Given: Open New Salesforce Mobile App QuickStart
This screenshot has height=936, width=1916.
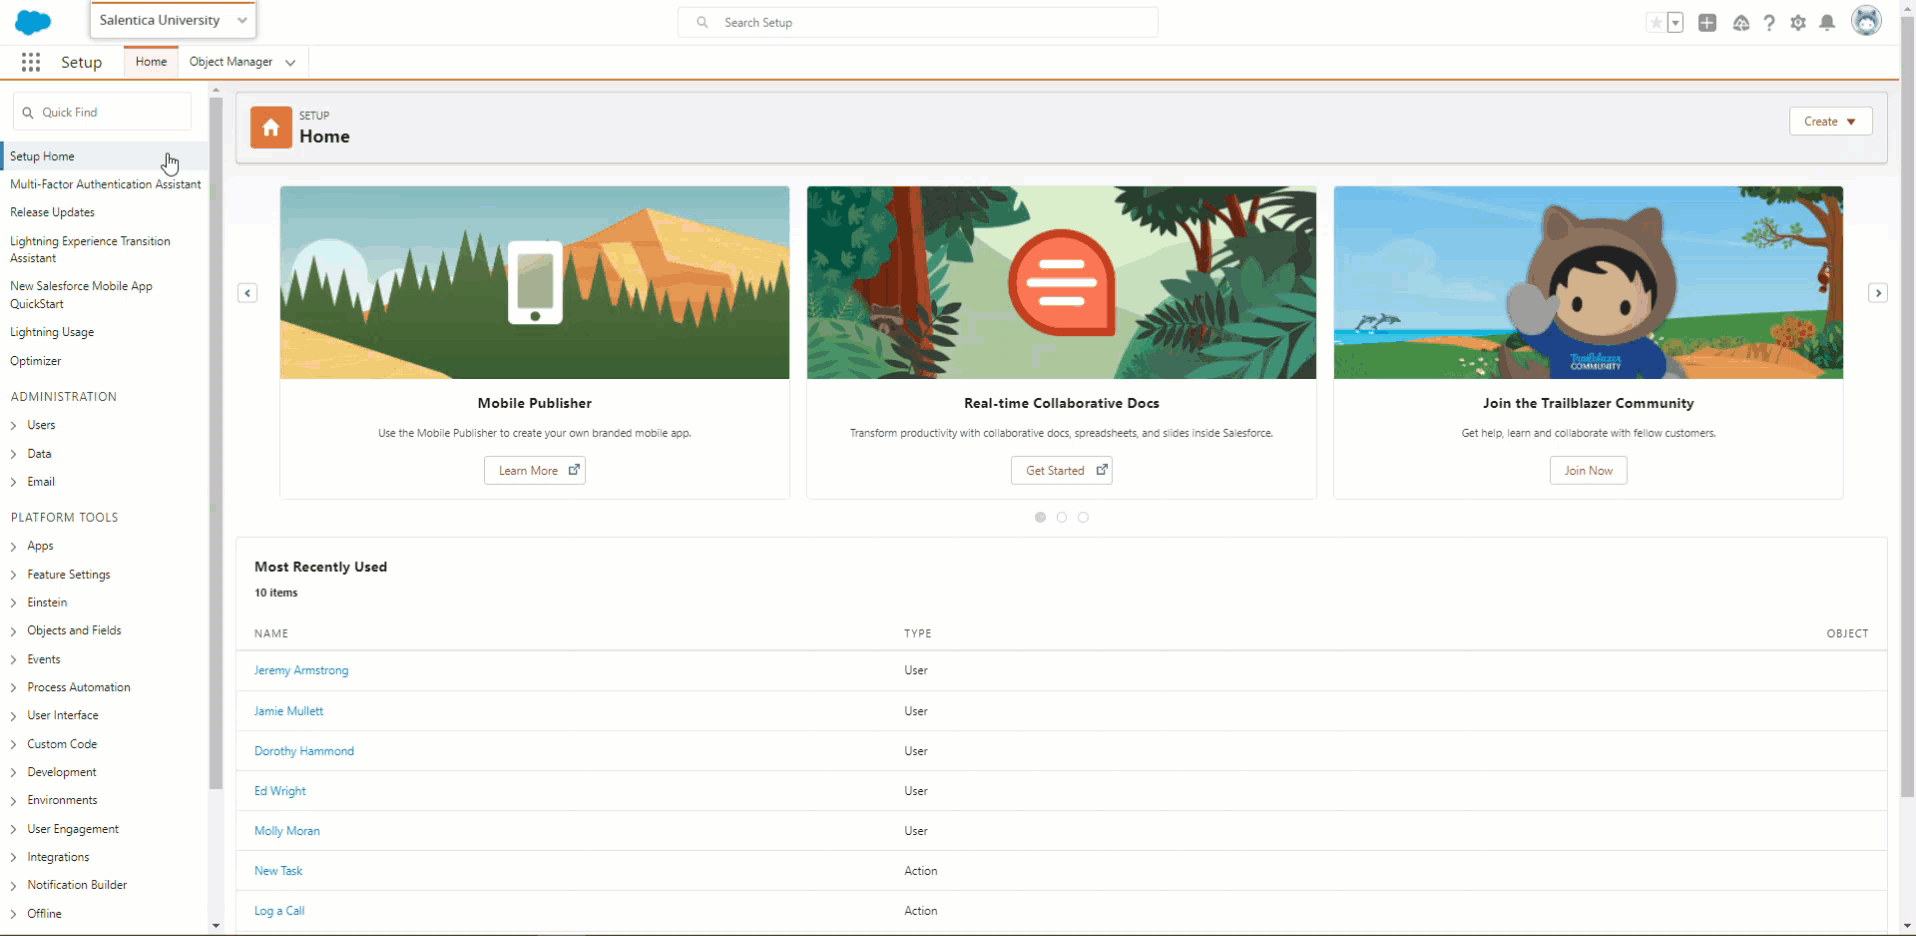Looking at the screenshot, I should (x=81, y=295).
